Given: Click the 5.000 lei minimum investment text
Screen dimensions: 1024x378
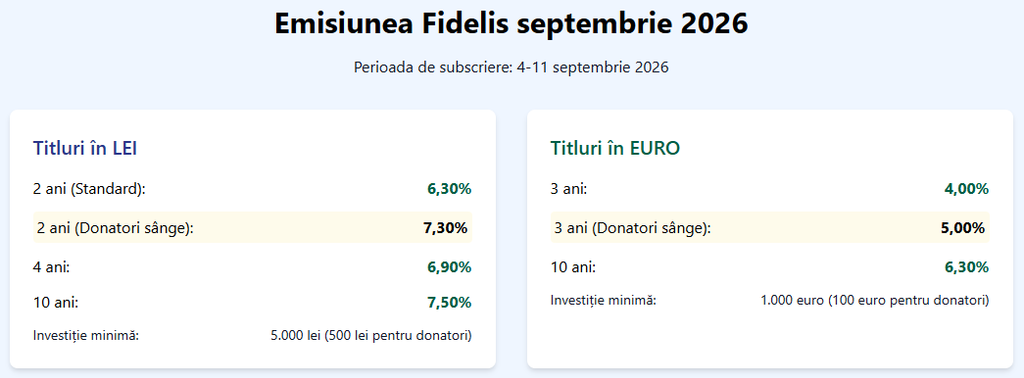Looking at the screenshot, I should coord(371,336).
